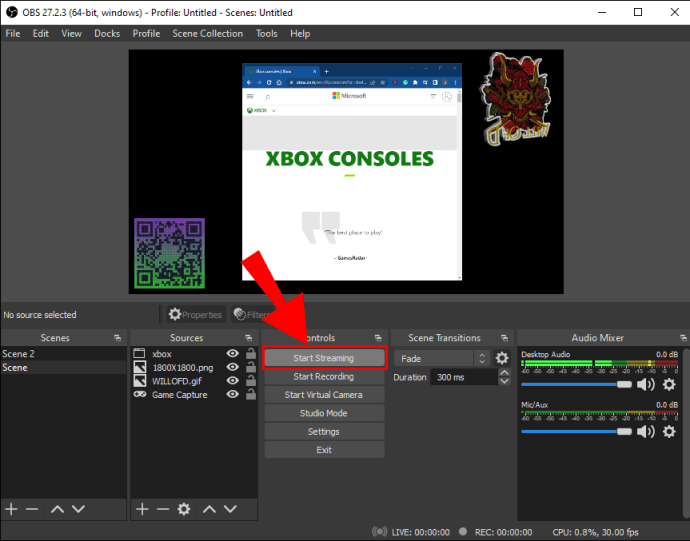Open the Profile menu
The height and width of the screenshot is (541, 690).
[x=146, y=33]
